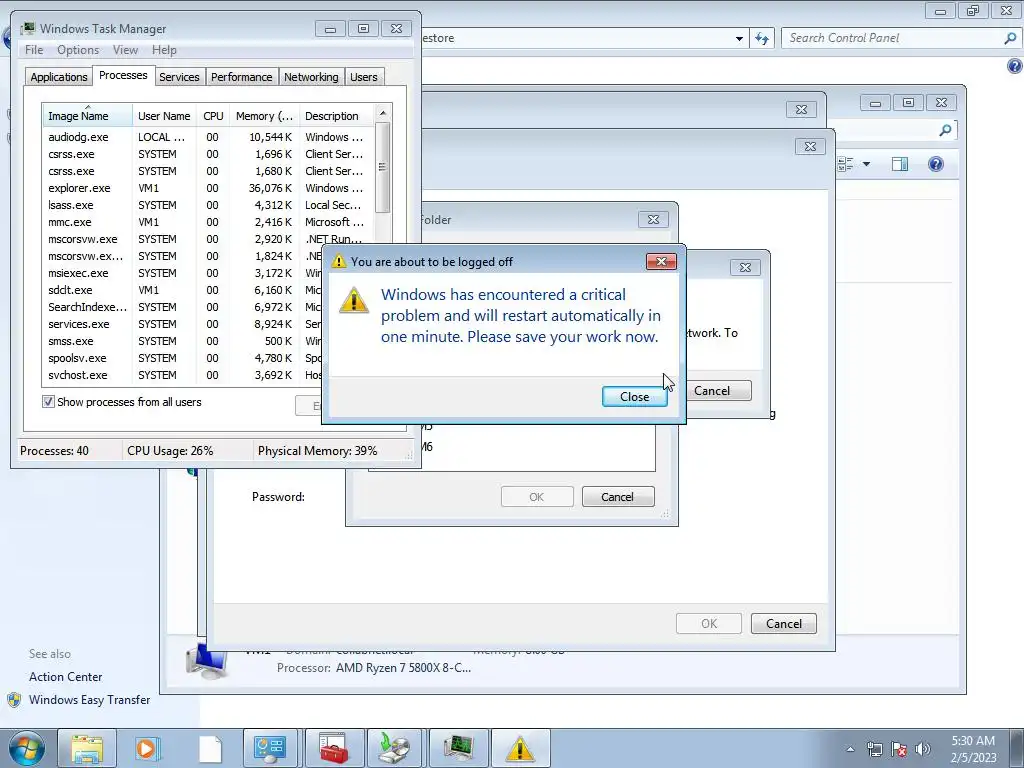Close the folder browse dialog with X
Viewport: 1024px width, 768px height.
click(x=653, y=220)
